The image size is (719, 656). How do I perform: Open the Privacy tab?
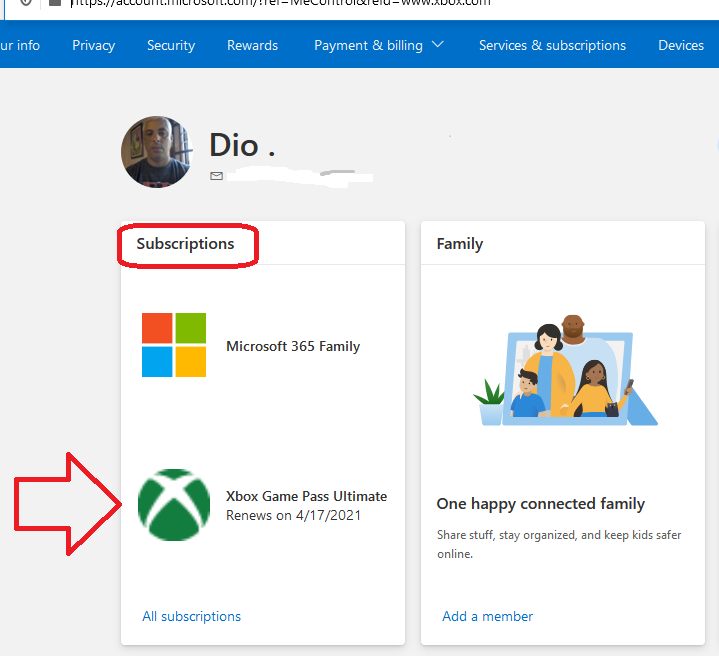pyautogui.click(x=94, y=45)
